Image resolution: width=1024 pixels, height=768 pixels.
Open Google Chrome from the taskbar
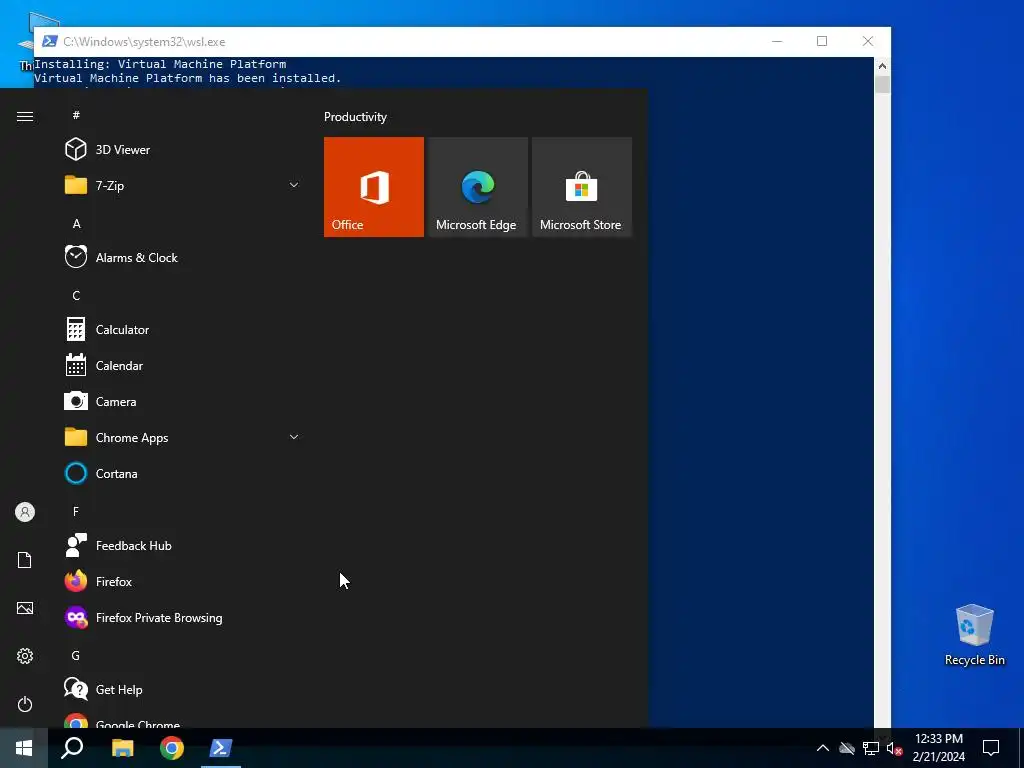172,748
